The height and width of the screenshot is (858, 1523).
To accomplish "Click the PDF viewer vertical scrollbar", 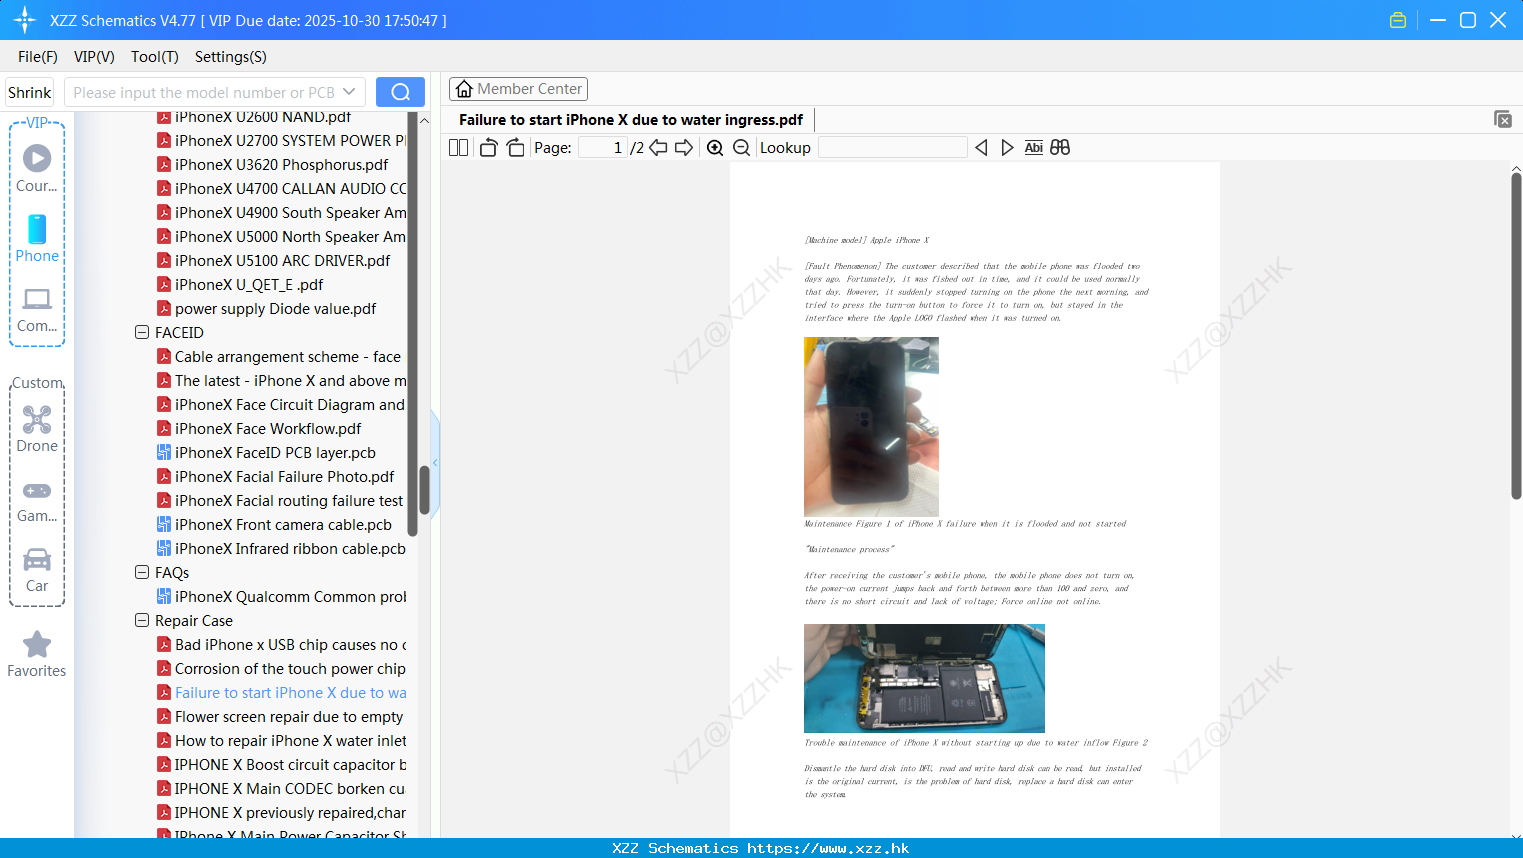I will click(1516, 335).
